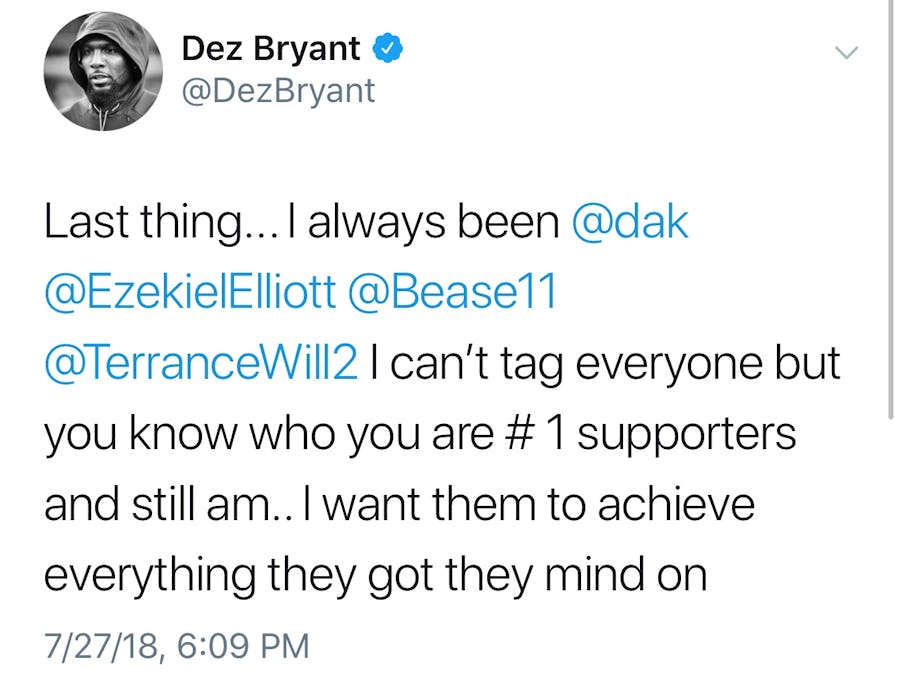Open the @DezBryant handle link
This screenshot has height=684, width=900.
(x=279, y=91)
